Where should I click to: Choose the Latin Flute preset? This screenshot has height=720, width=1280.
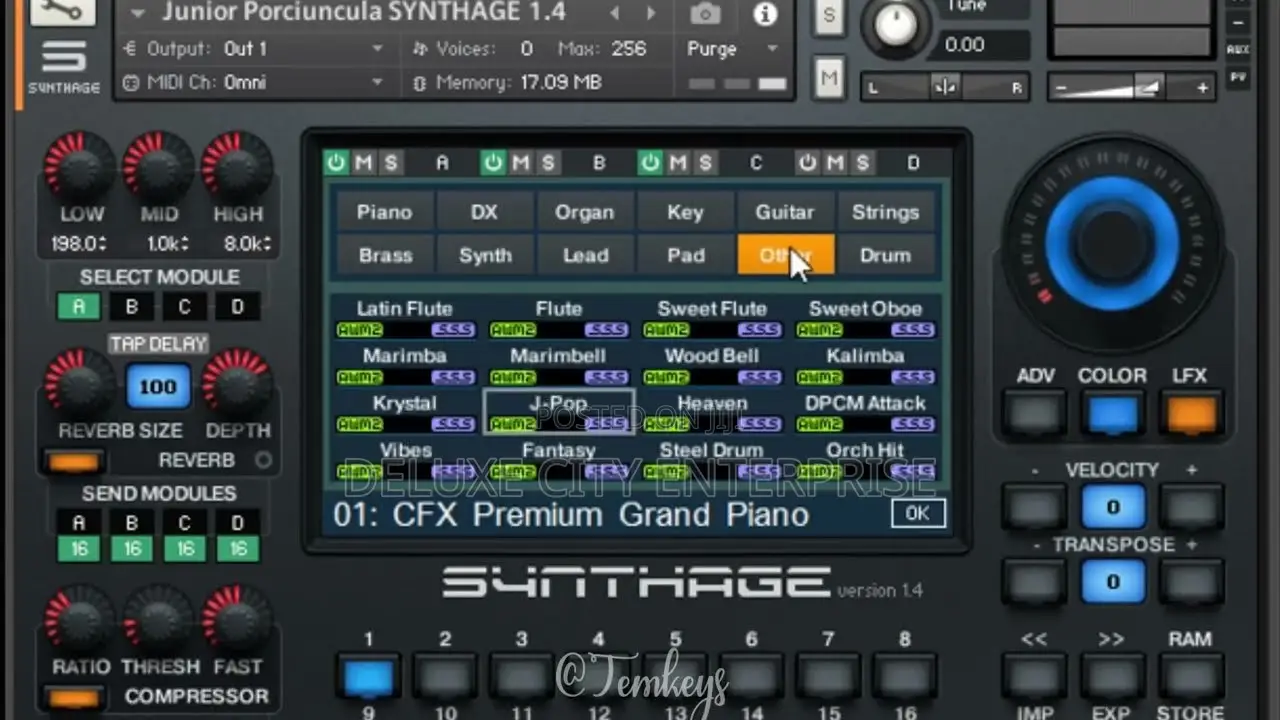click(x=405, y=318)
